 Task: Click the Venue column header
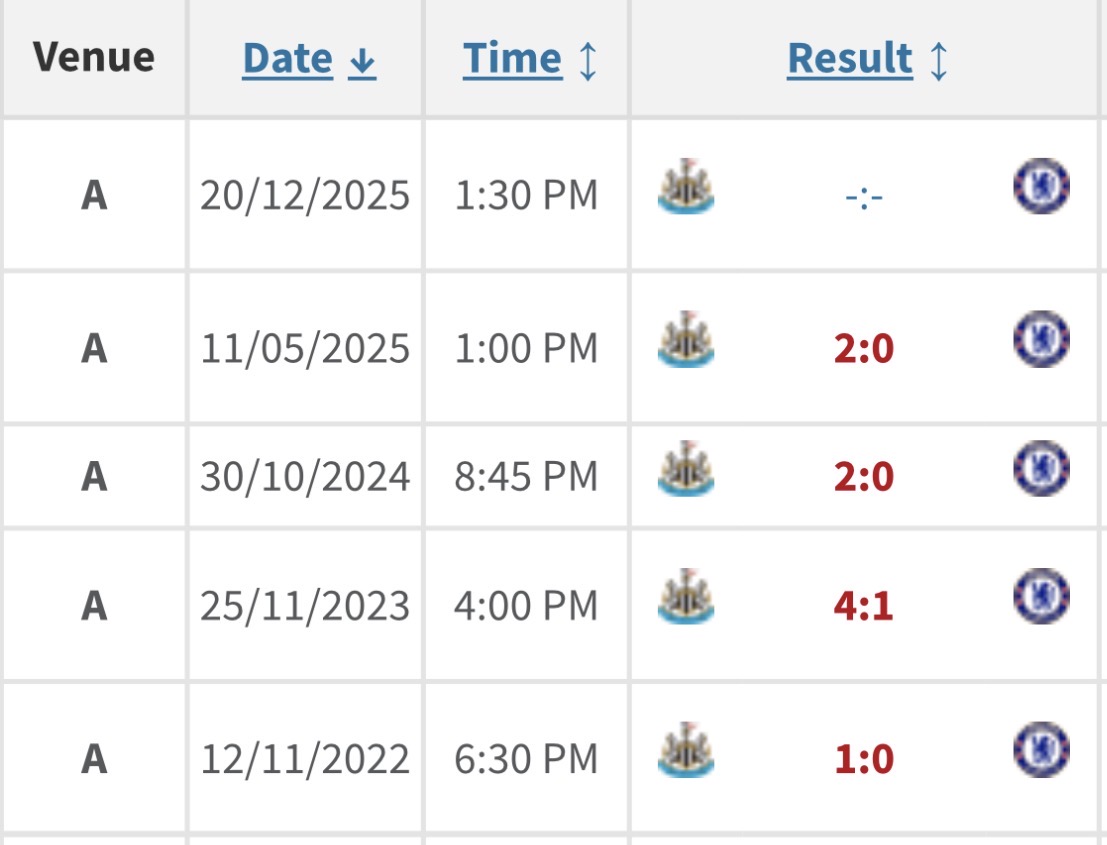click(x=94, y=57)
